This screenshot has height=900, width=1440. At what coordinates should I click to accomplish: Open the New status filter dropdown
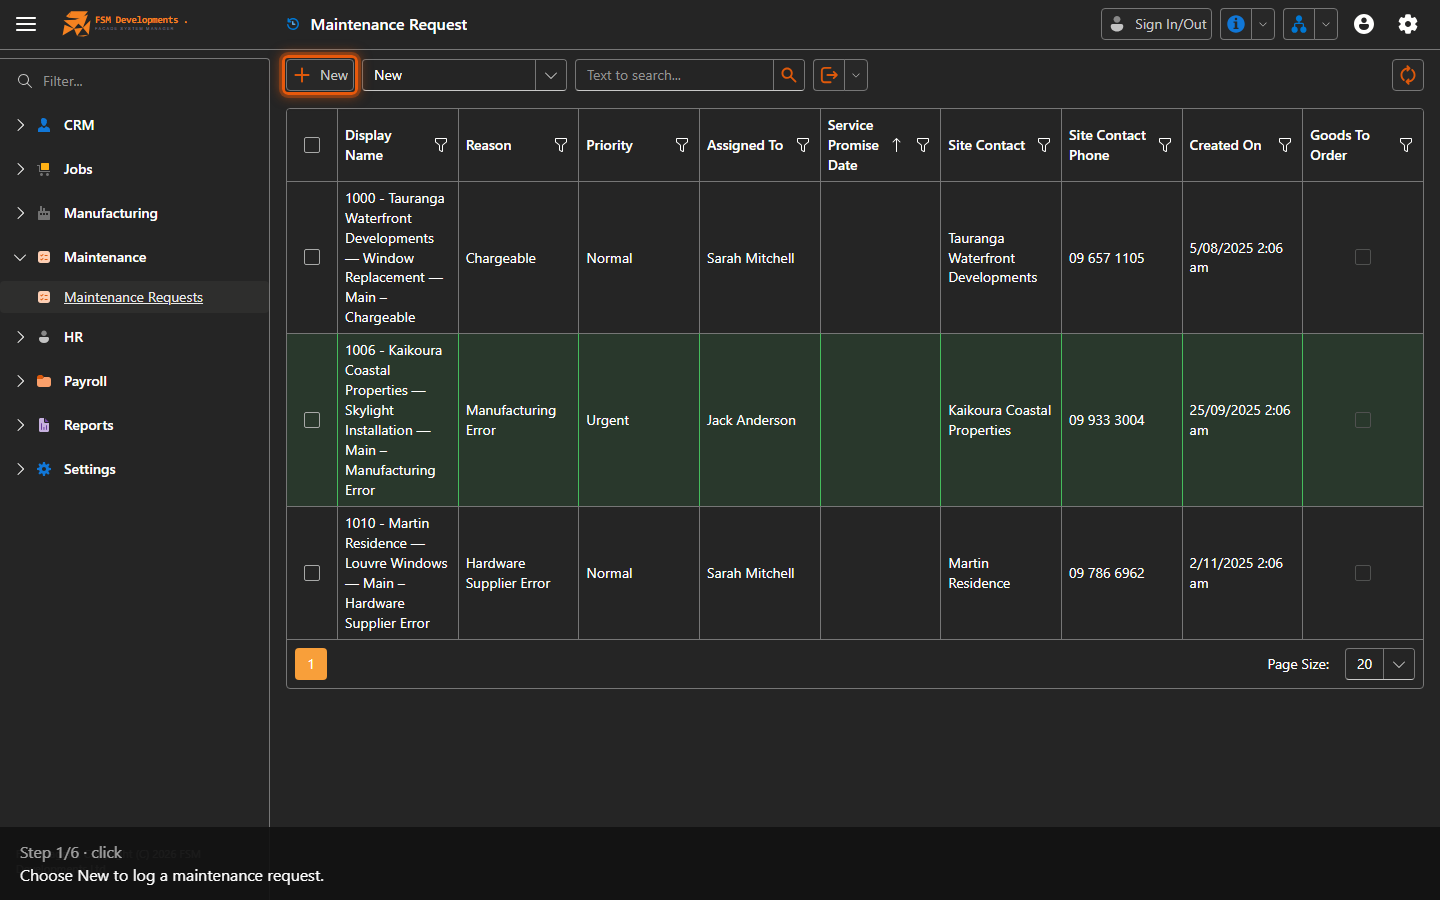tap(550, 75)
